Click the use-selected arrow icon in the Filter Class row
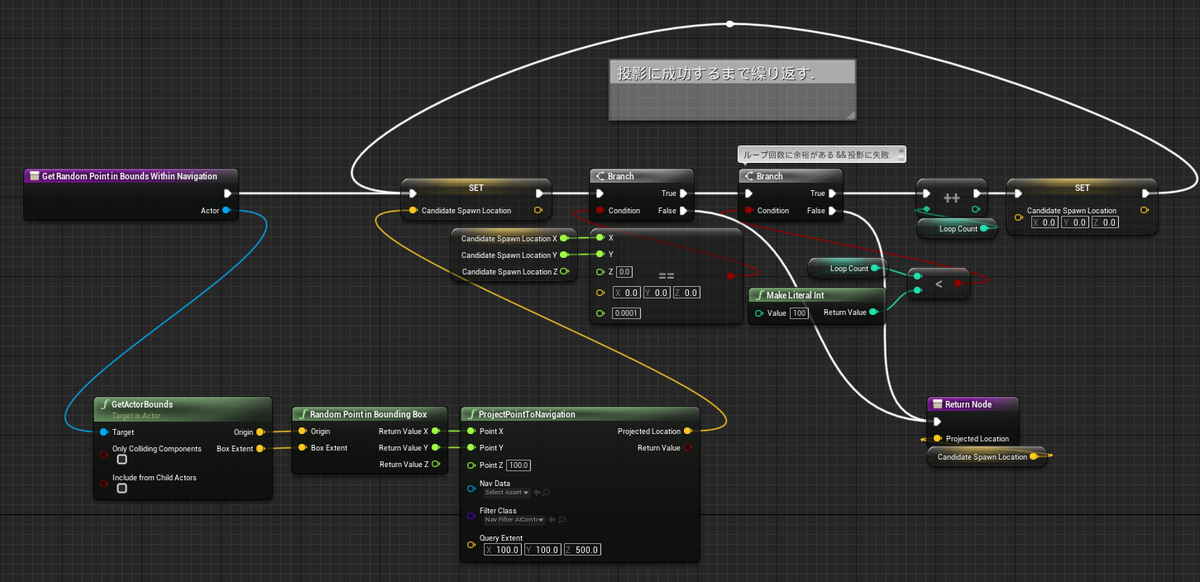The width and height of the screenshot is (1200, 582). [x=552, y=520]
